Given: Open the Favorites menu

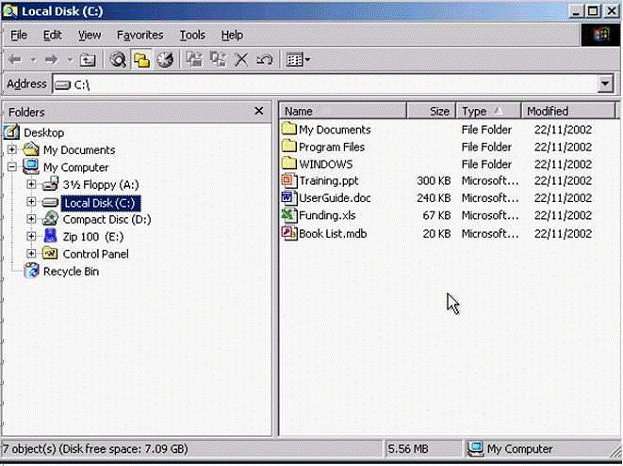Looking at the screenshot, I should point(140,35).
